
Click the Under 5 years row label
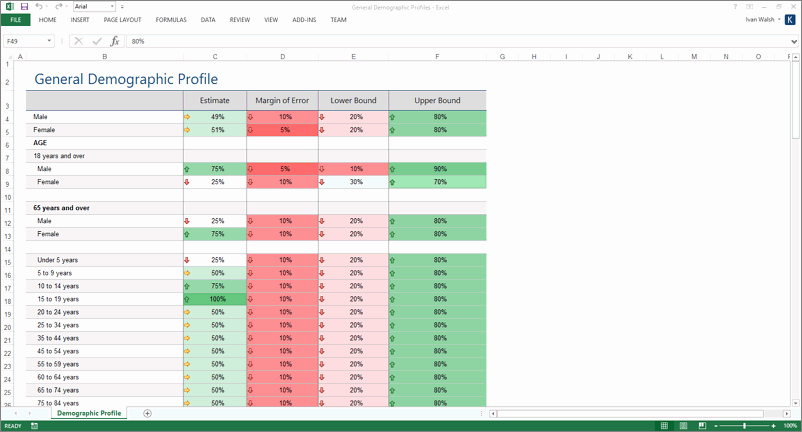[x=57, y=260]
